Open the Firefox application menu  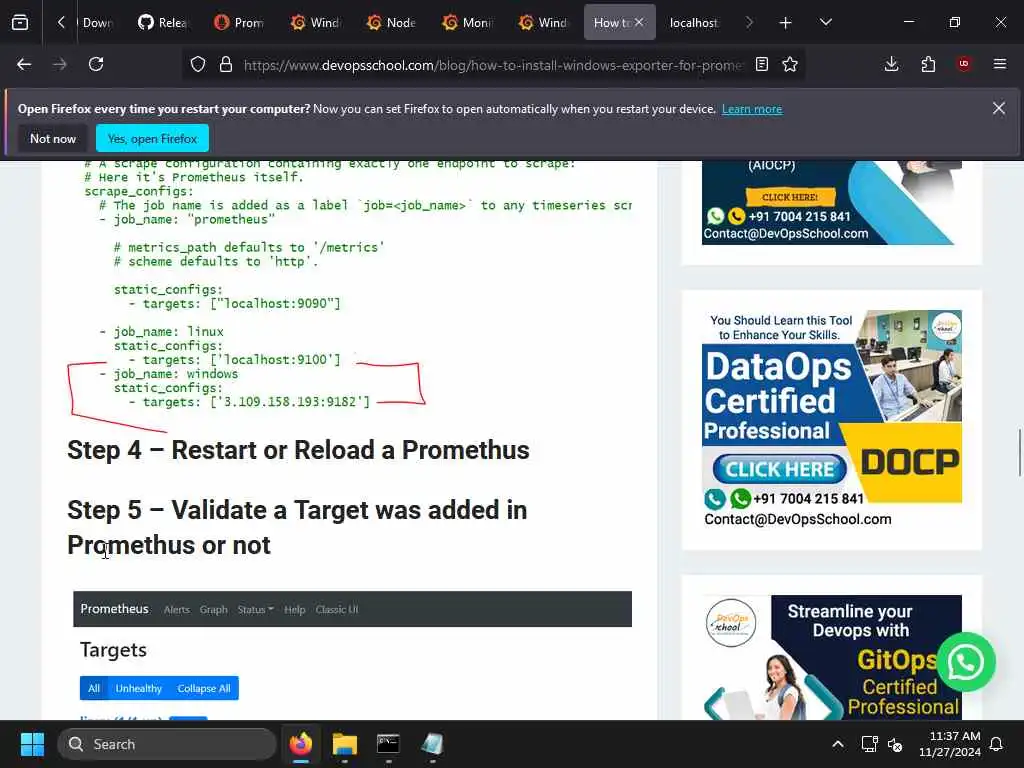(1000, 64)
